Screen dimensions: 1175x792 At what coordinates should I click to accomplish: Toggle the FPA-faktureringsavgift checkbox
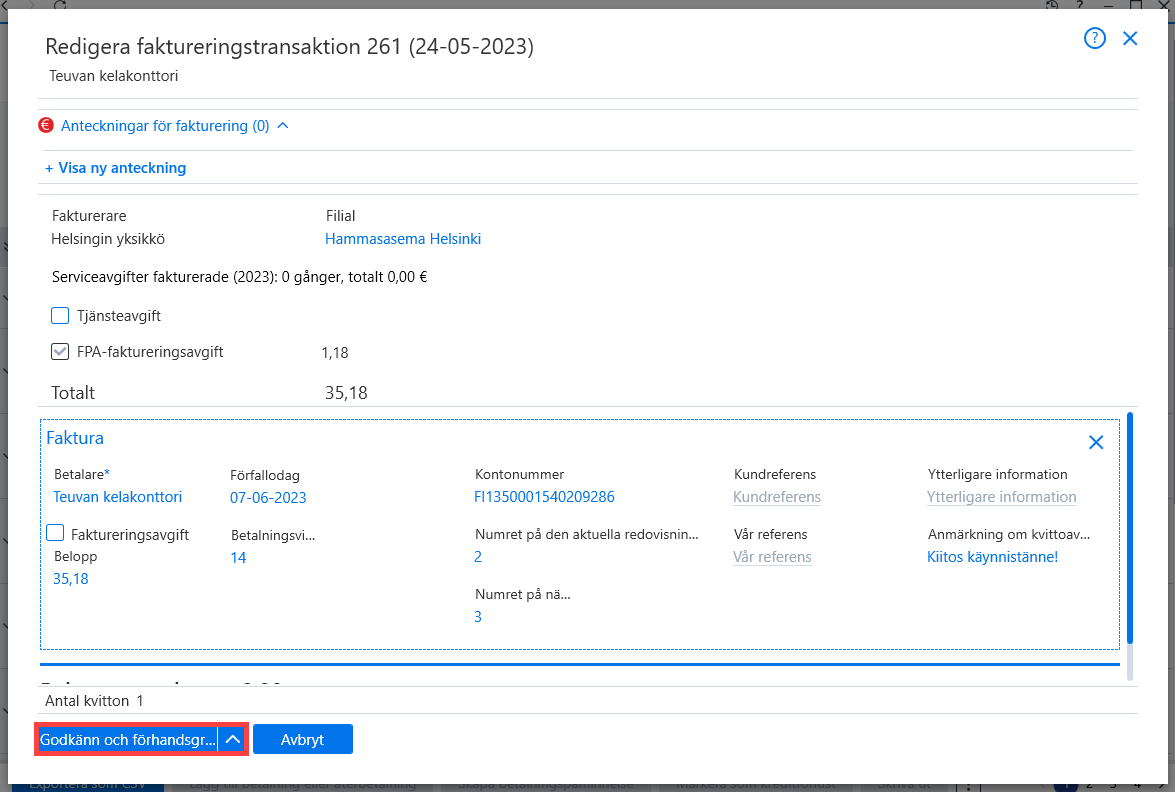[x=60, y=351]
